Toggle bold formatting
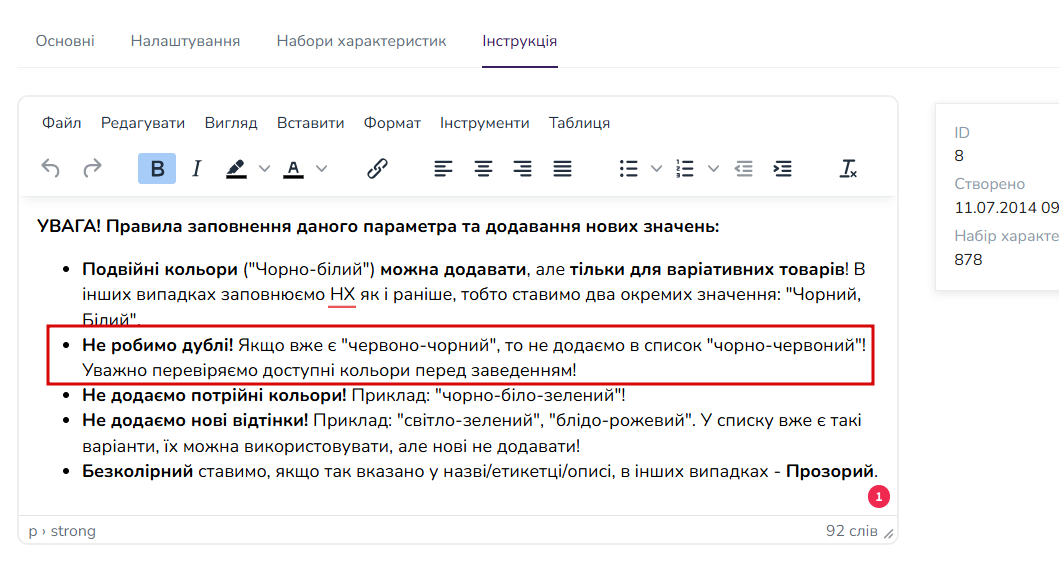The height and width of the screenshot is (577, 1059). click(157, 168)
